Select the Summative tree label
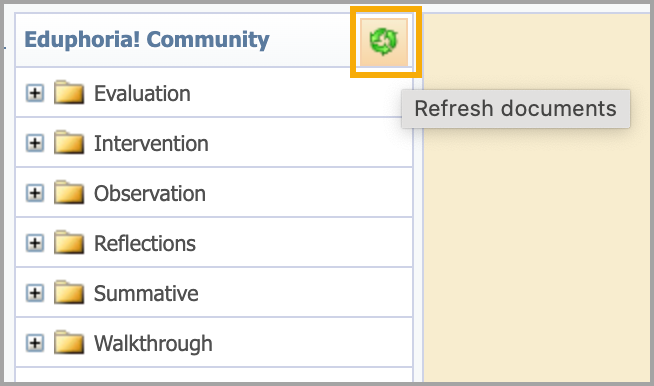This screenshot has width=654, height=386. point(146,293)
